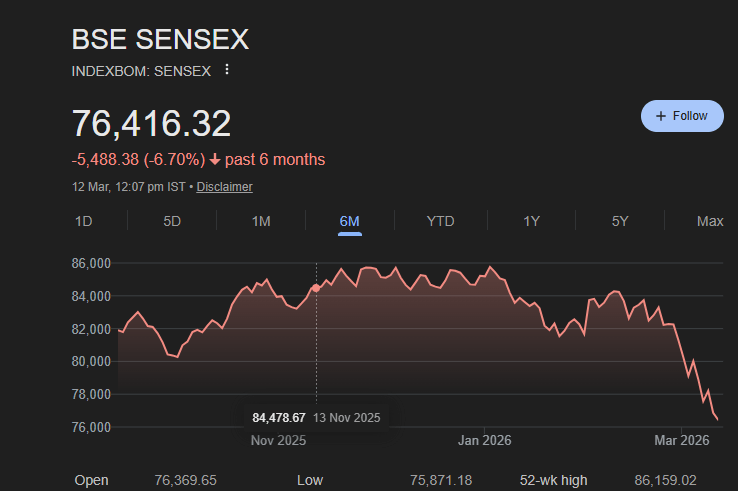Click the 76,416.32 index price
This screenshot has width=738, height=491.
[x=151, y=123]
